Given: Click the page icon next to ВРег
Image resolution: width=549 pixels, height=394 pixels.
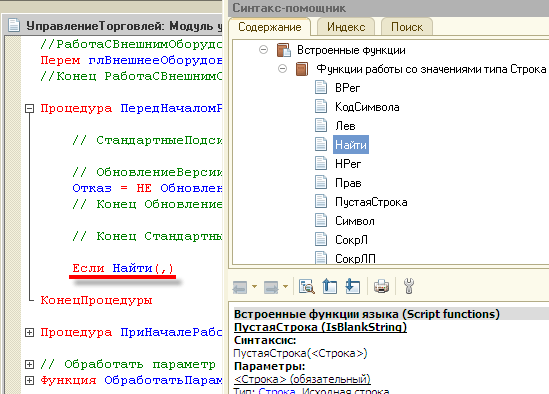Looking at the screenshot, I should tap(321, 88).
